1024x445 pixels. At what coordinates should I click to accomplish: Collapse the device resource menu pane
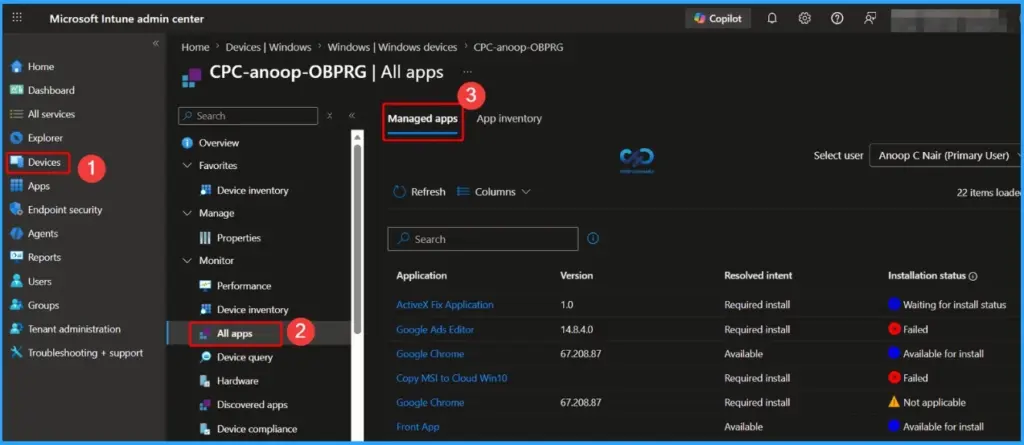pyautogui.click(x=351, y=116)
